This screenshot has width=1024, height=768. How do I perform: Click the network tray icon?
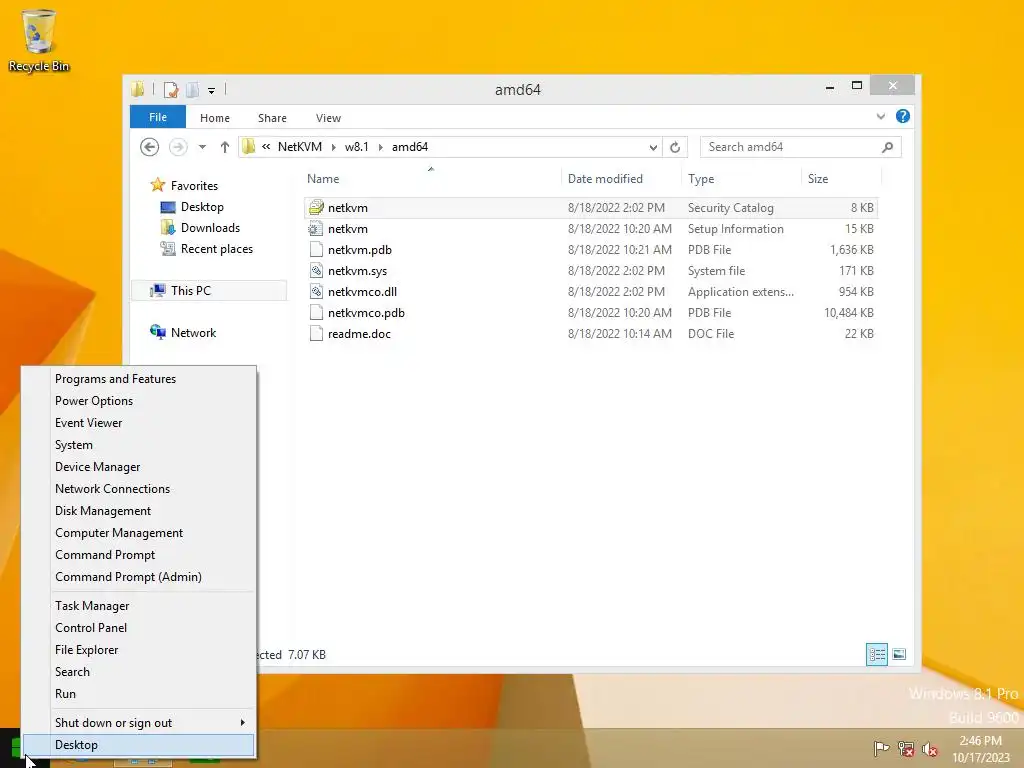click(x=905, y=748)
